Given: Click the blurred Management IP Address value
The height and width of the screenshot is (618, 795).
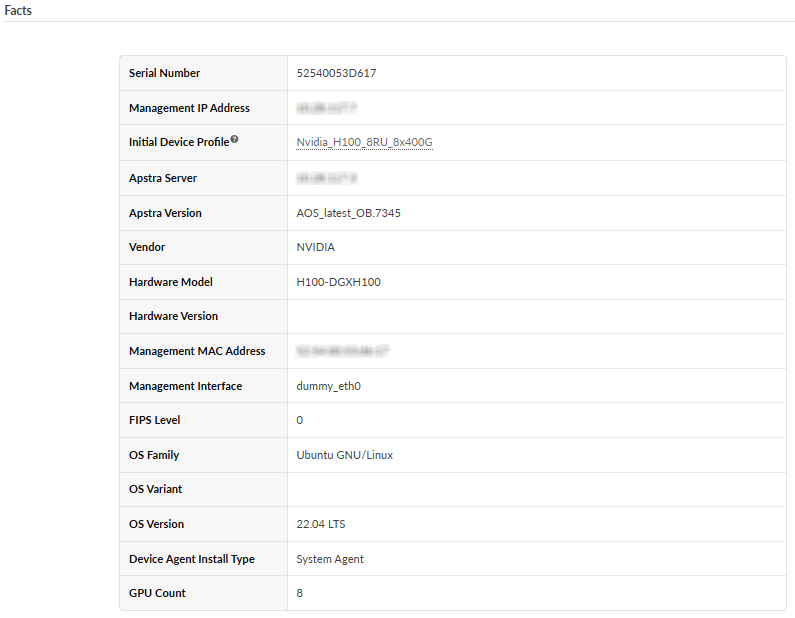Looking at the screenshot, I should point(327,108).
